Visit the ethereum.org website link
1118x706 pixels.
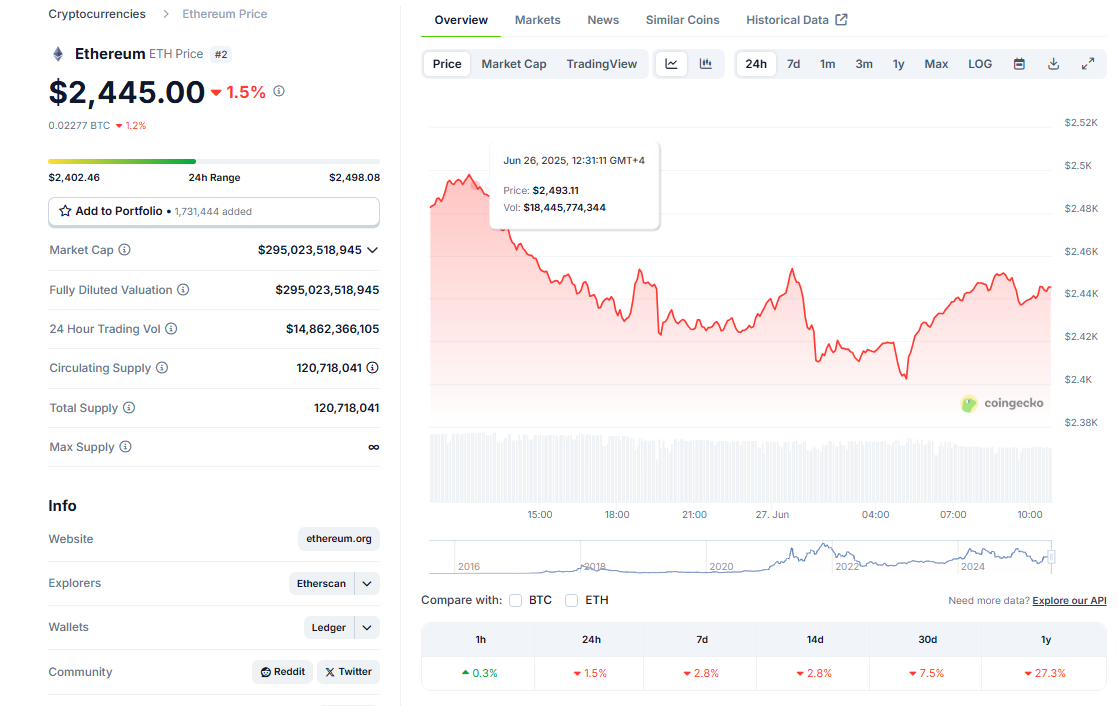coord(339,539)
